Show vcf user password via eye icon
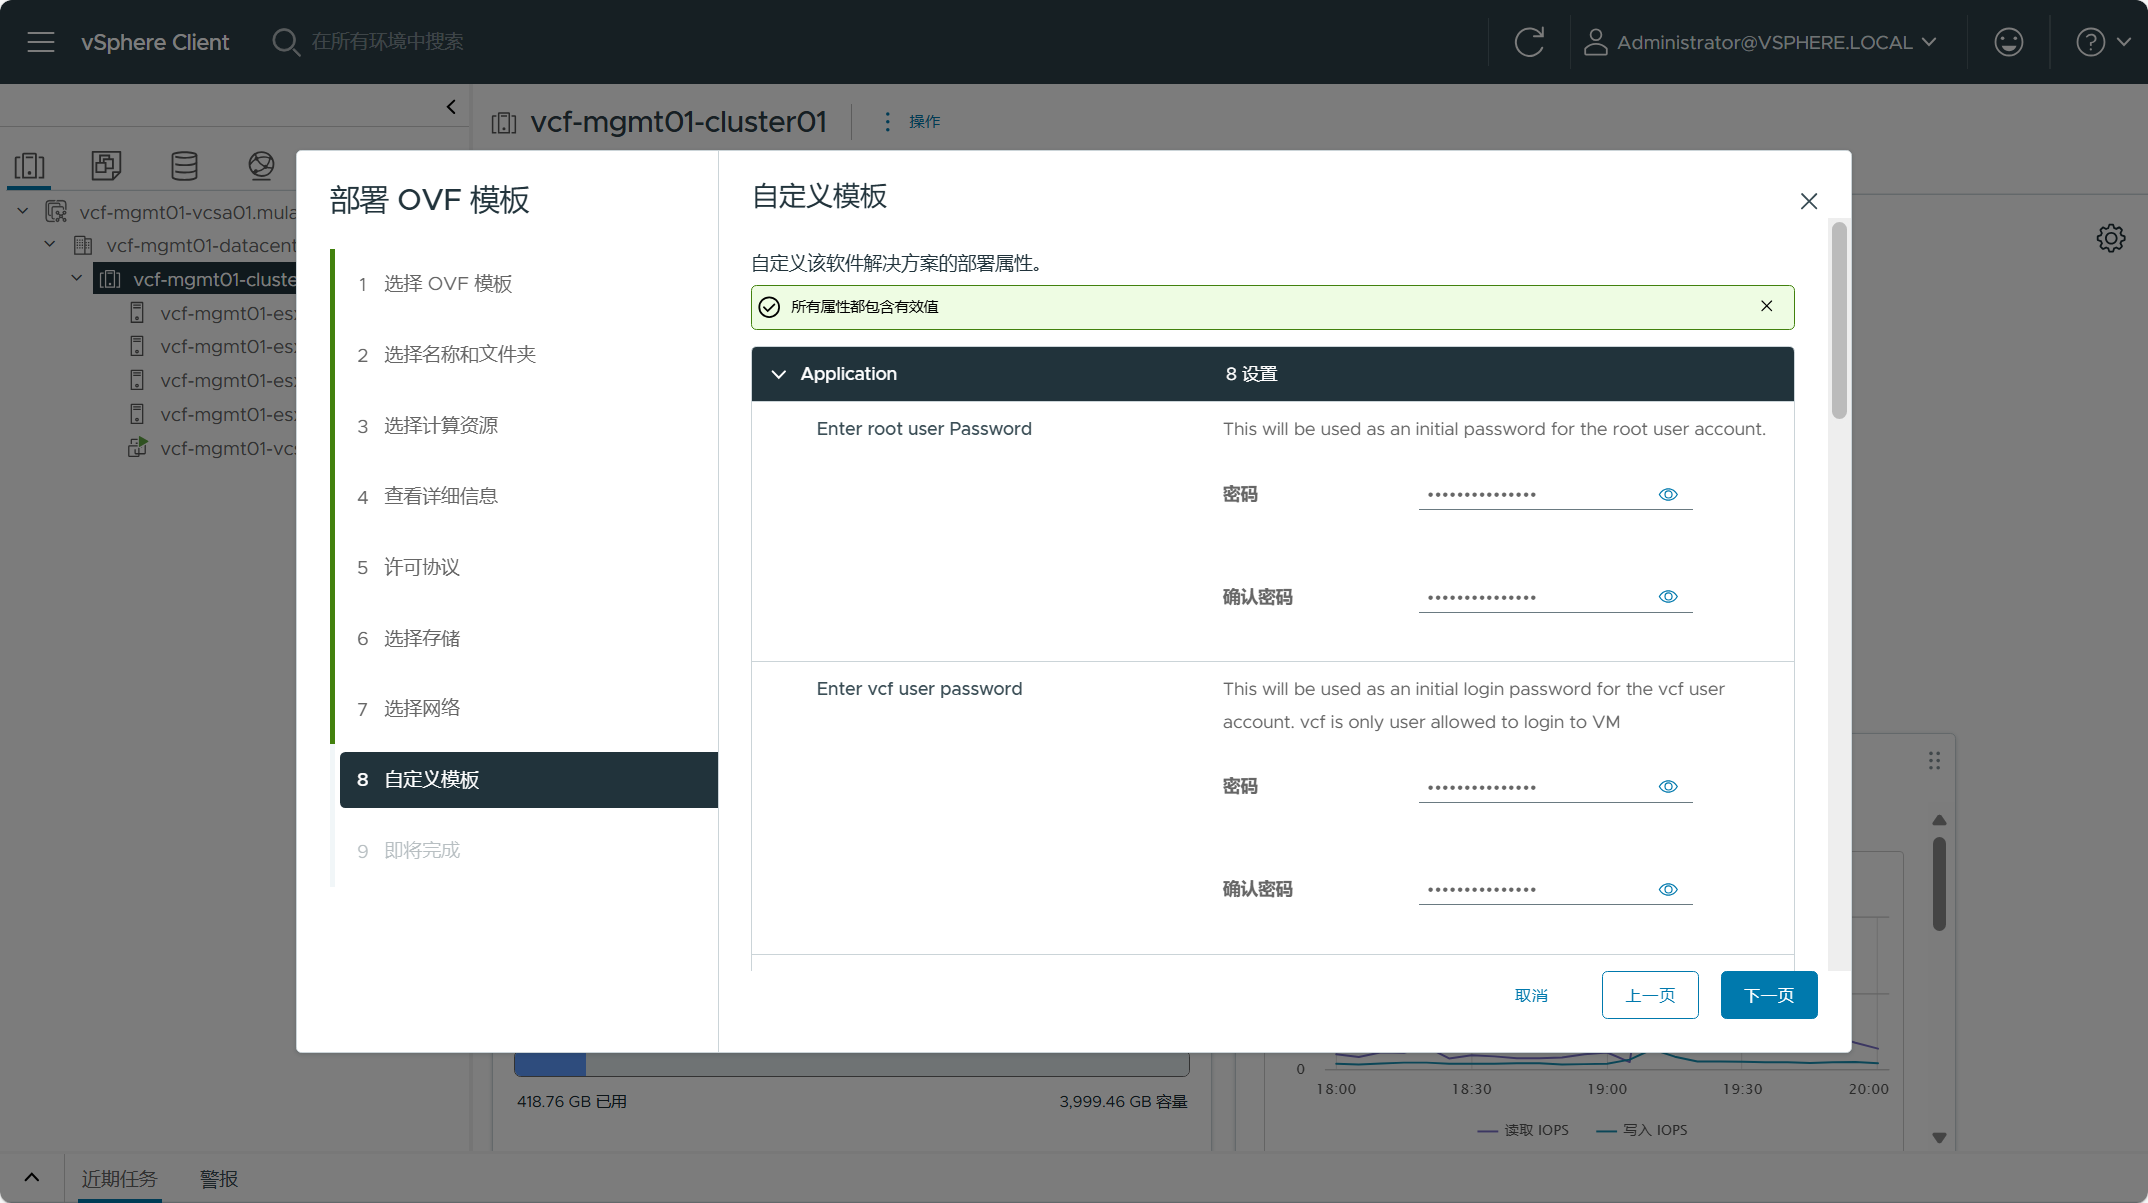Viewport: 2148px width, 1203px height. click(x=1668, y=787)
